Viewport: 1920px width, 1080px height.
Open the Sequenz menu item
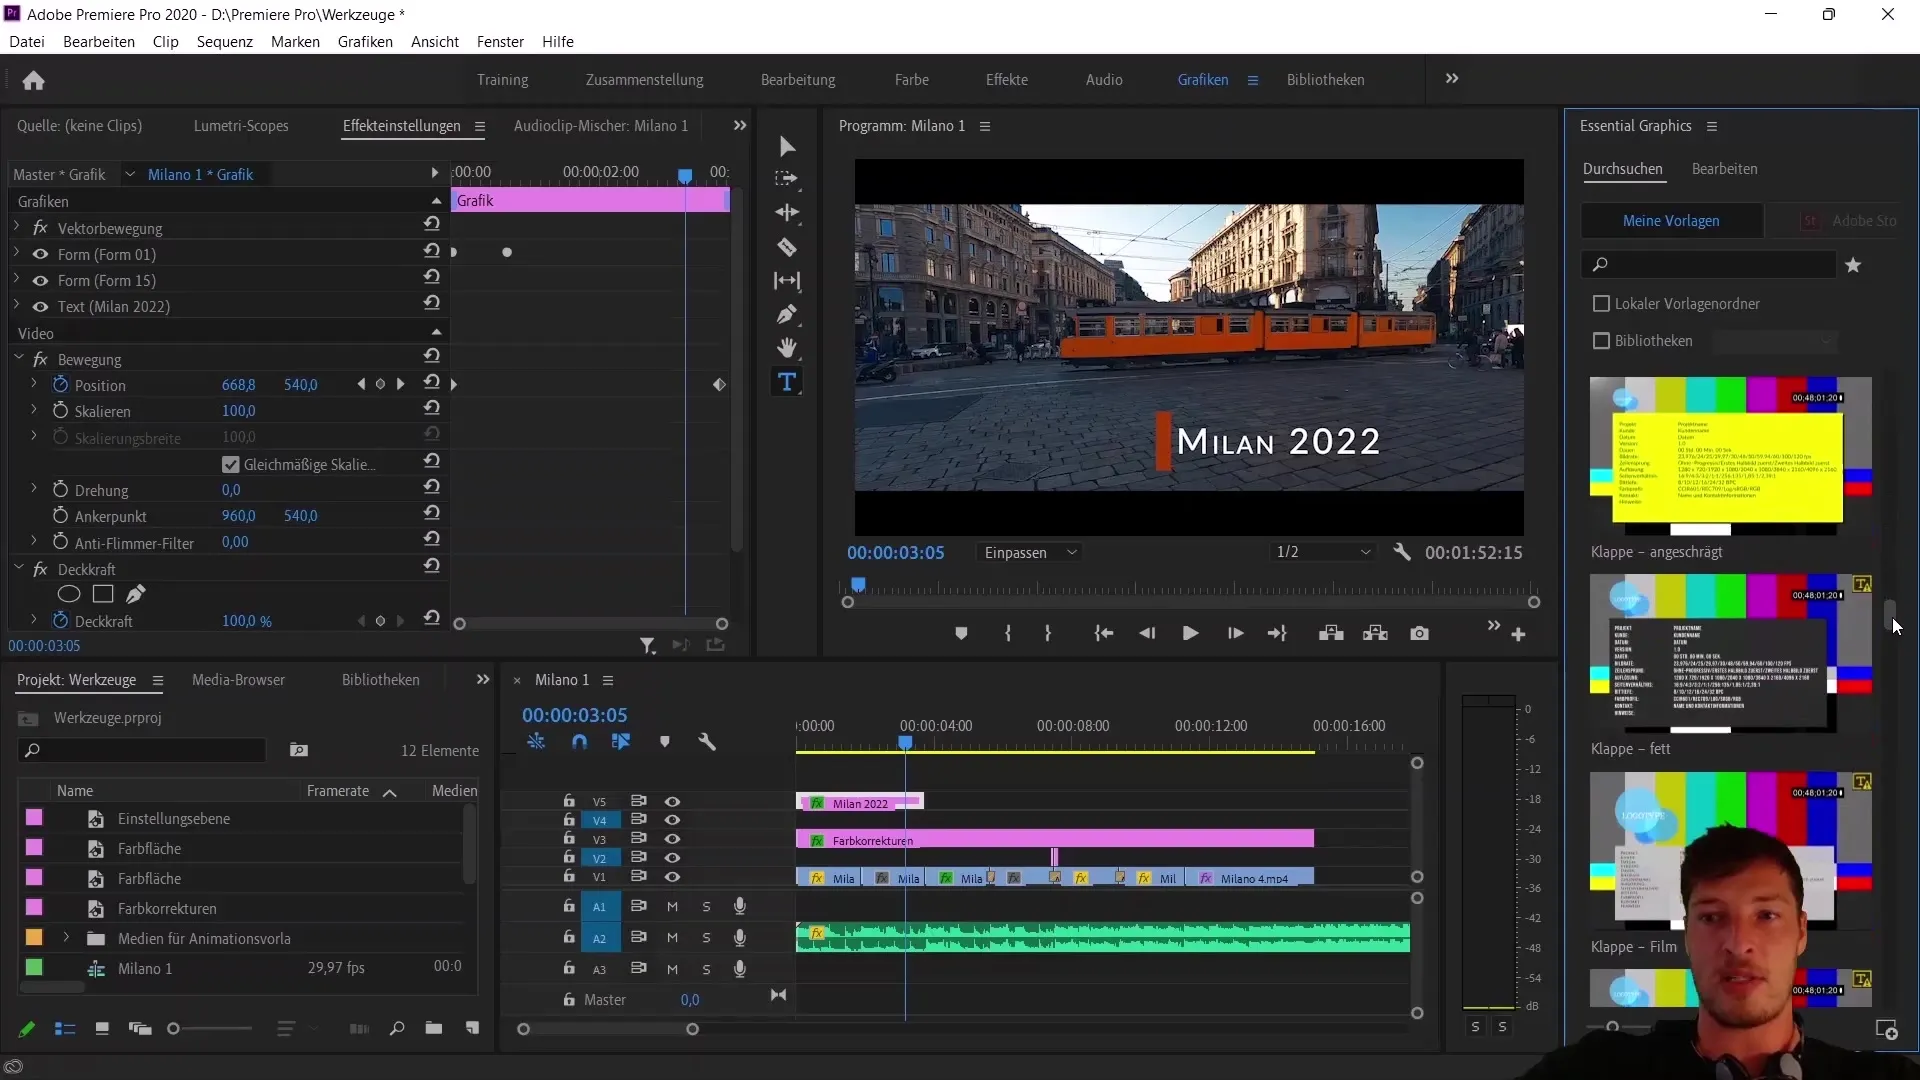[x=223, y=41]
